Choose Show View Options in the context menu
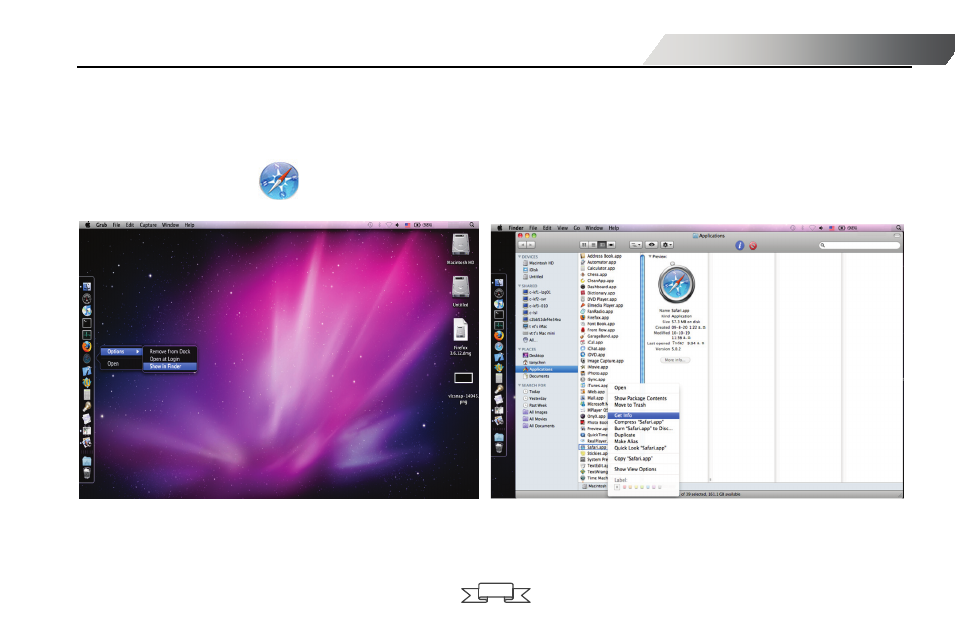 (635, 469)
